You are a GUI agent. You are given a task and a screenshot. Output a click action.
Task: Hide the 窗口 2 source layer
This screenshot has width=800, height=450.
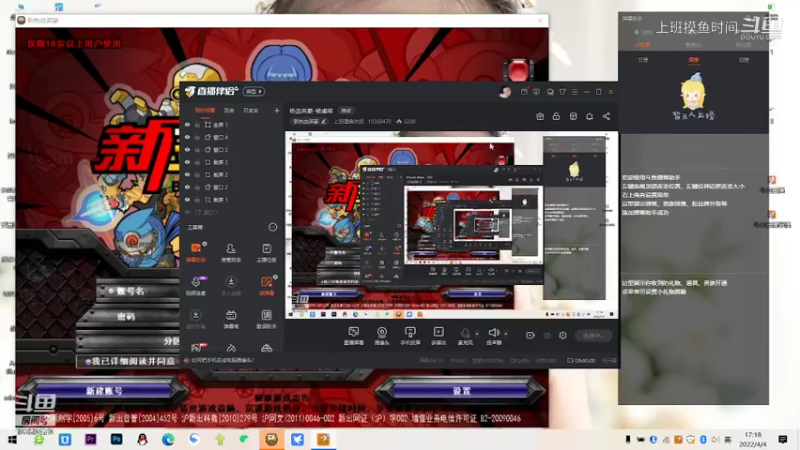187,187
